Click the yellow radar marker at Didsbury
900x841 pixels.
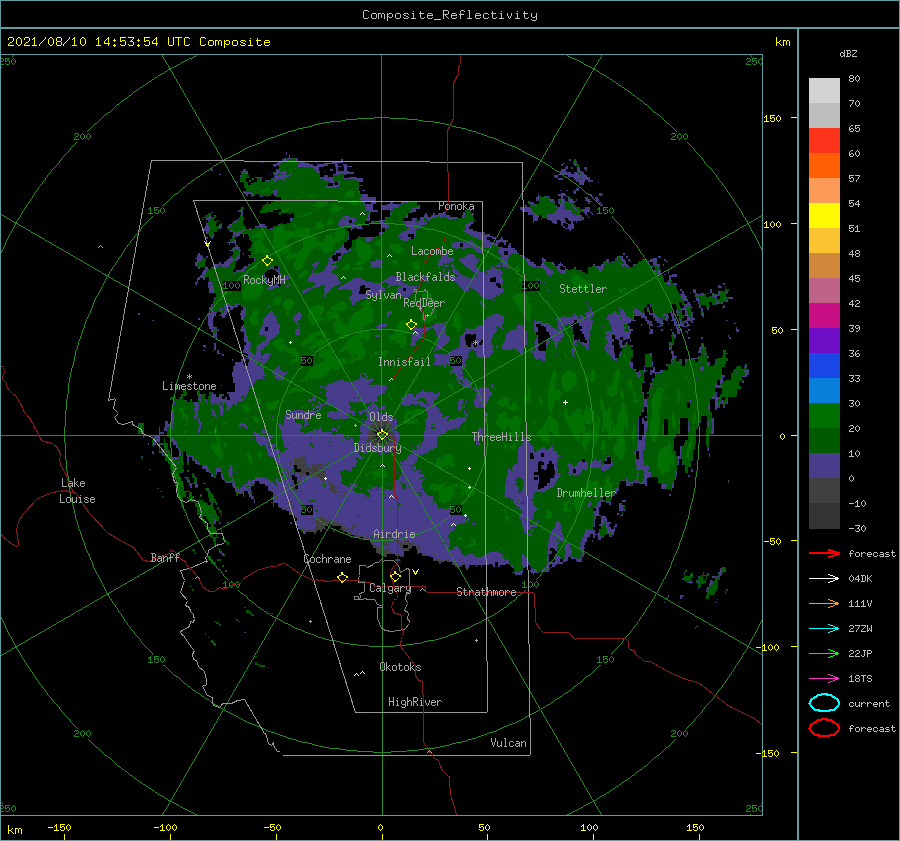click(382, 435)
